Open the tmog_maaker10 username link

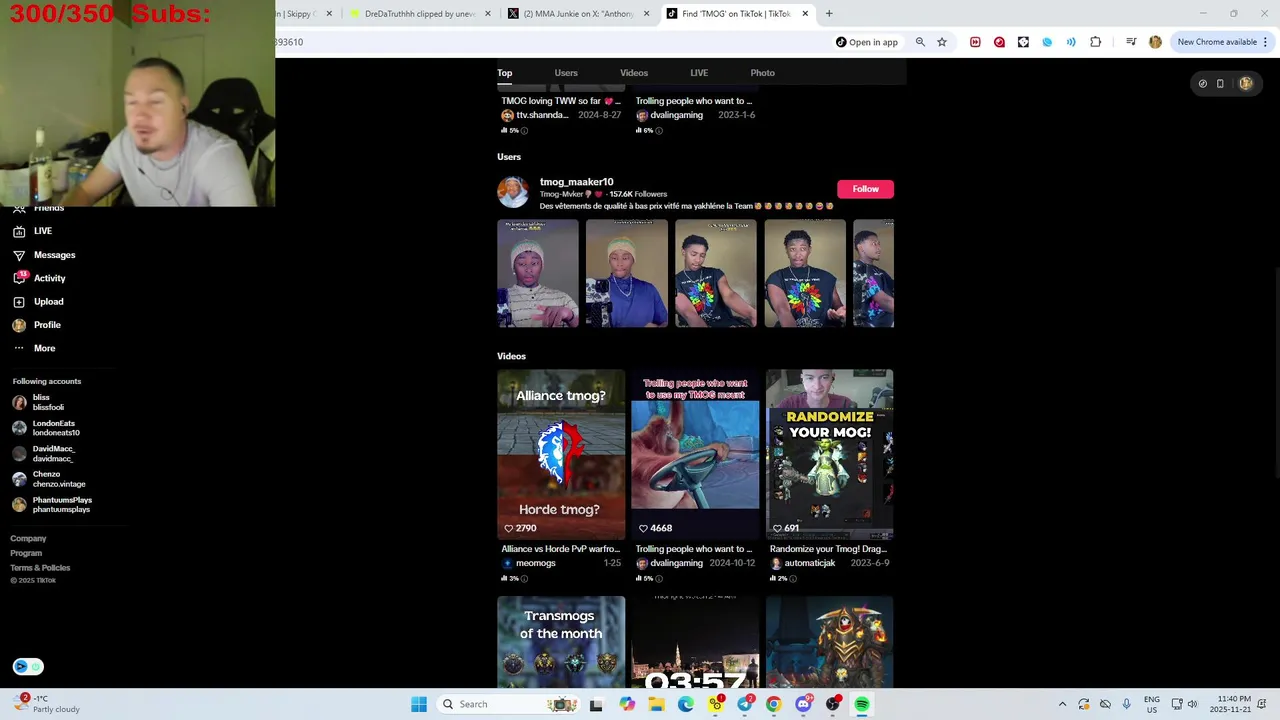coord(576,182)
